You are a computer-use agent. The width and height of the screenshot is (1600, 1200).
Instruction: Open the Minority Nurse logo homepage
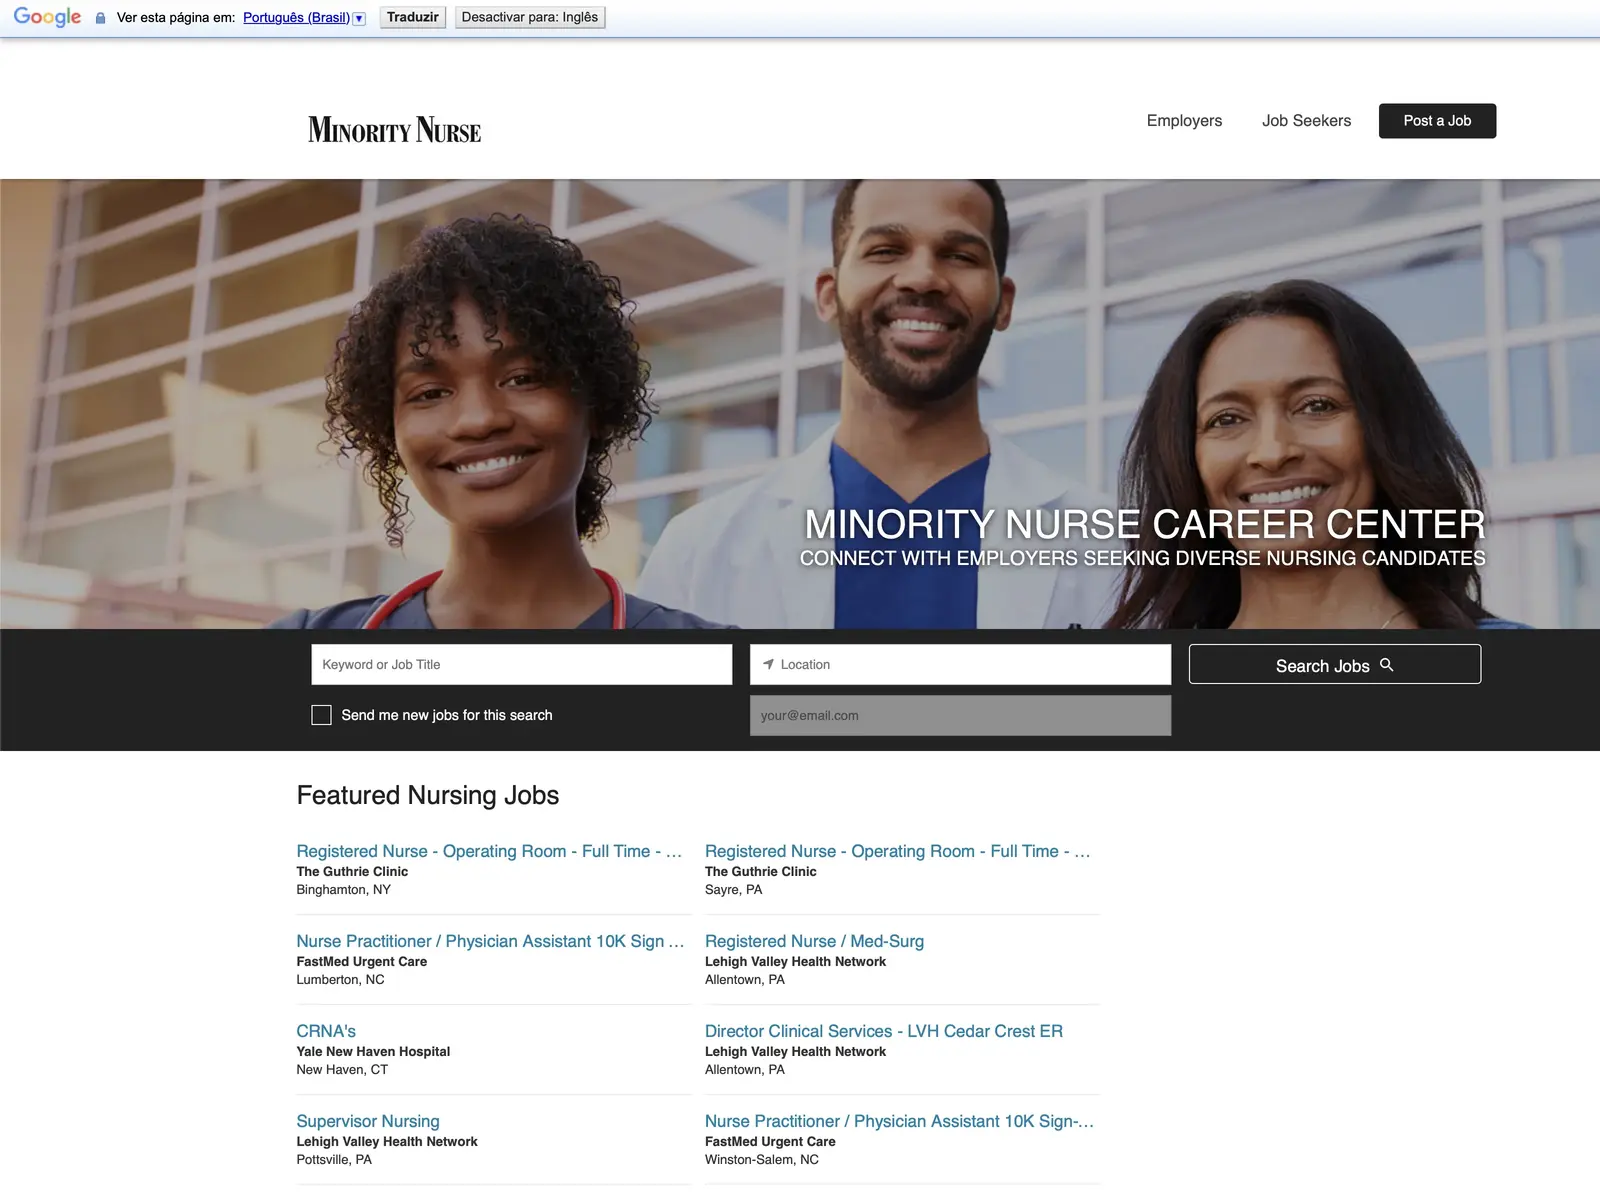(x=394, y=130)
